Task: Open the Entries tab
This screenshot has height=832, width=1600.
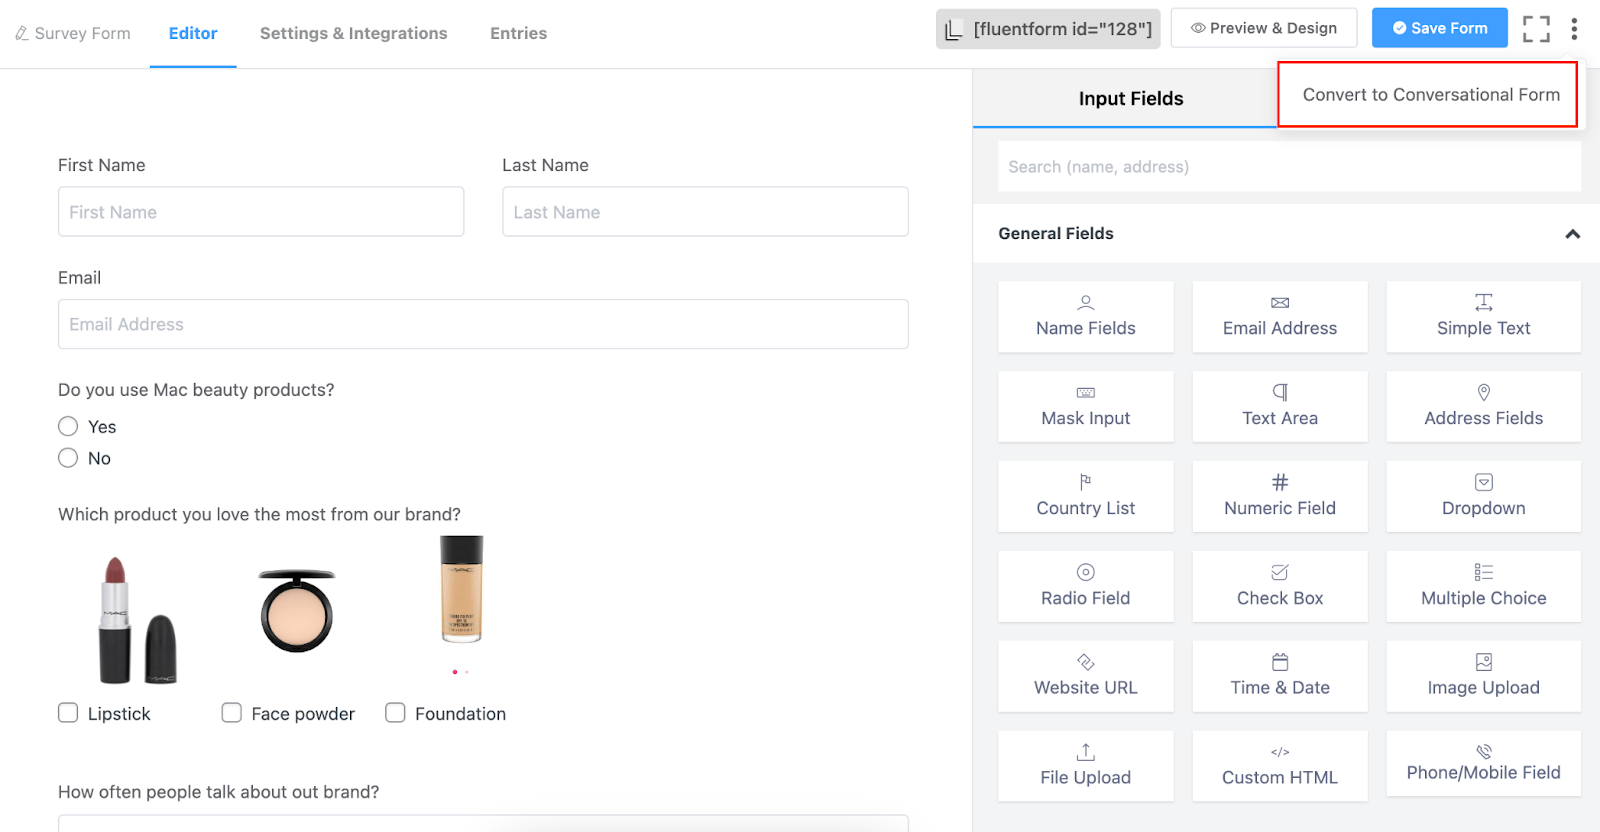Action: pos(518,33)
